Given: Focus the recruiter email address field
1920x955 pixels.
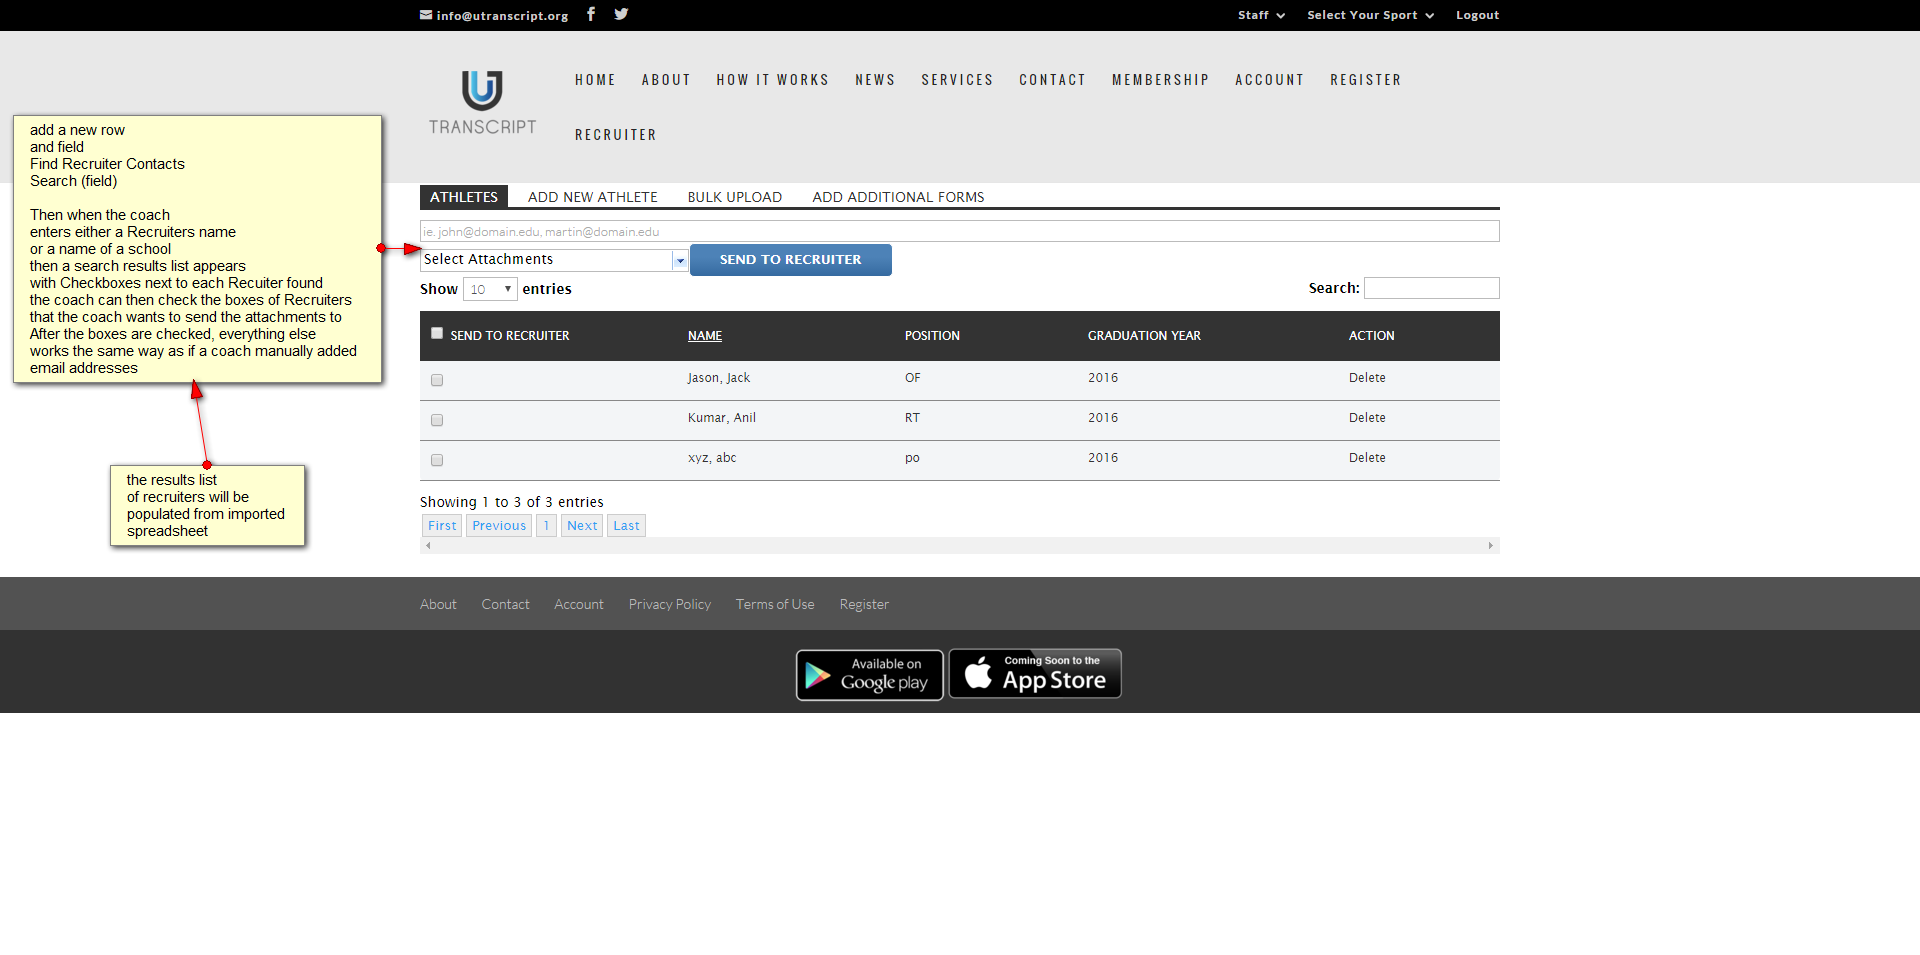Looking at the screenshot, I should pyautogui.click(x=960, y=231).
